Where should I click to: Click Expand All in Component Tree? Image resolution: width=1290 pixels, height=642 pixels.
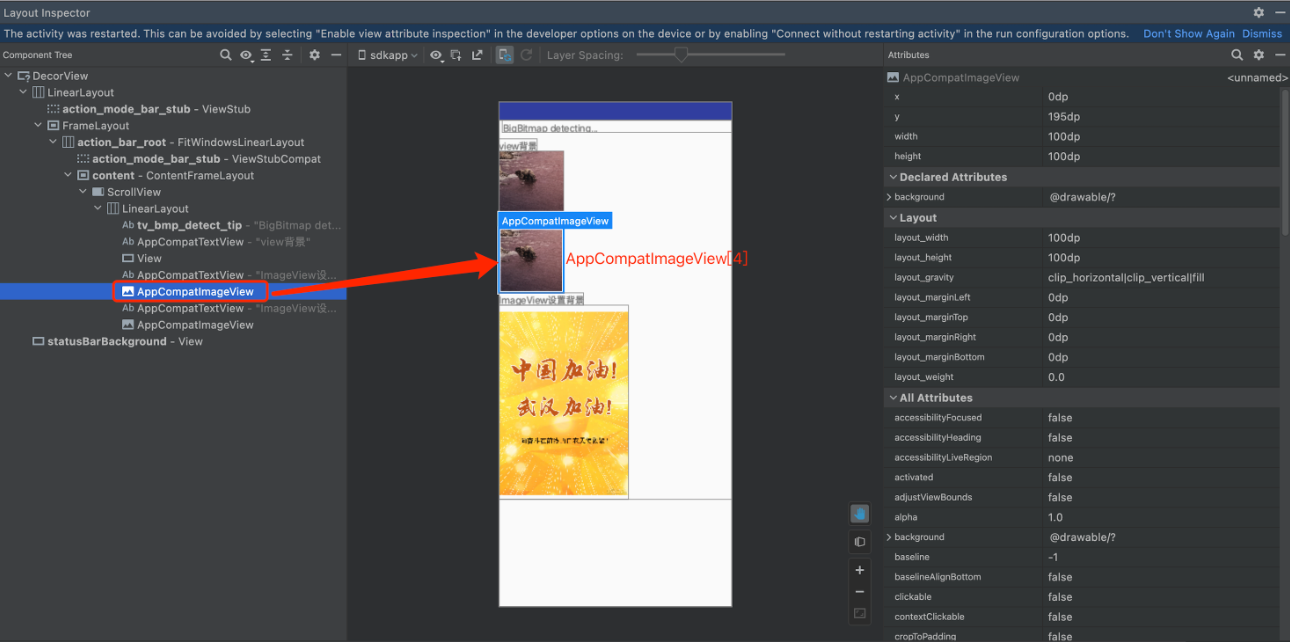coord(266,55)
